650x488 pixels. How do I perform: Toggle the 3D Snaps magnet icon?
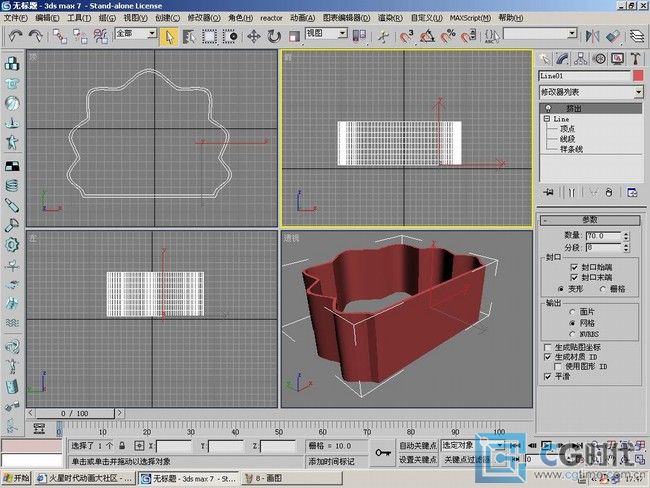pyautogui.click(x=407, y=36)
